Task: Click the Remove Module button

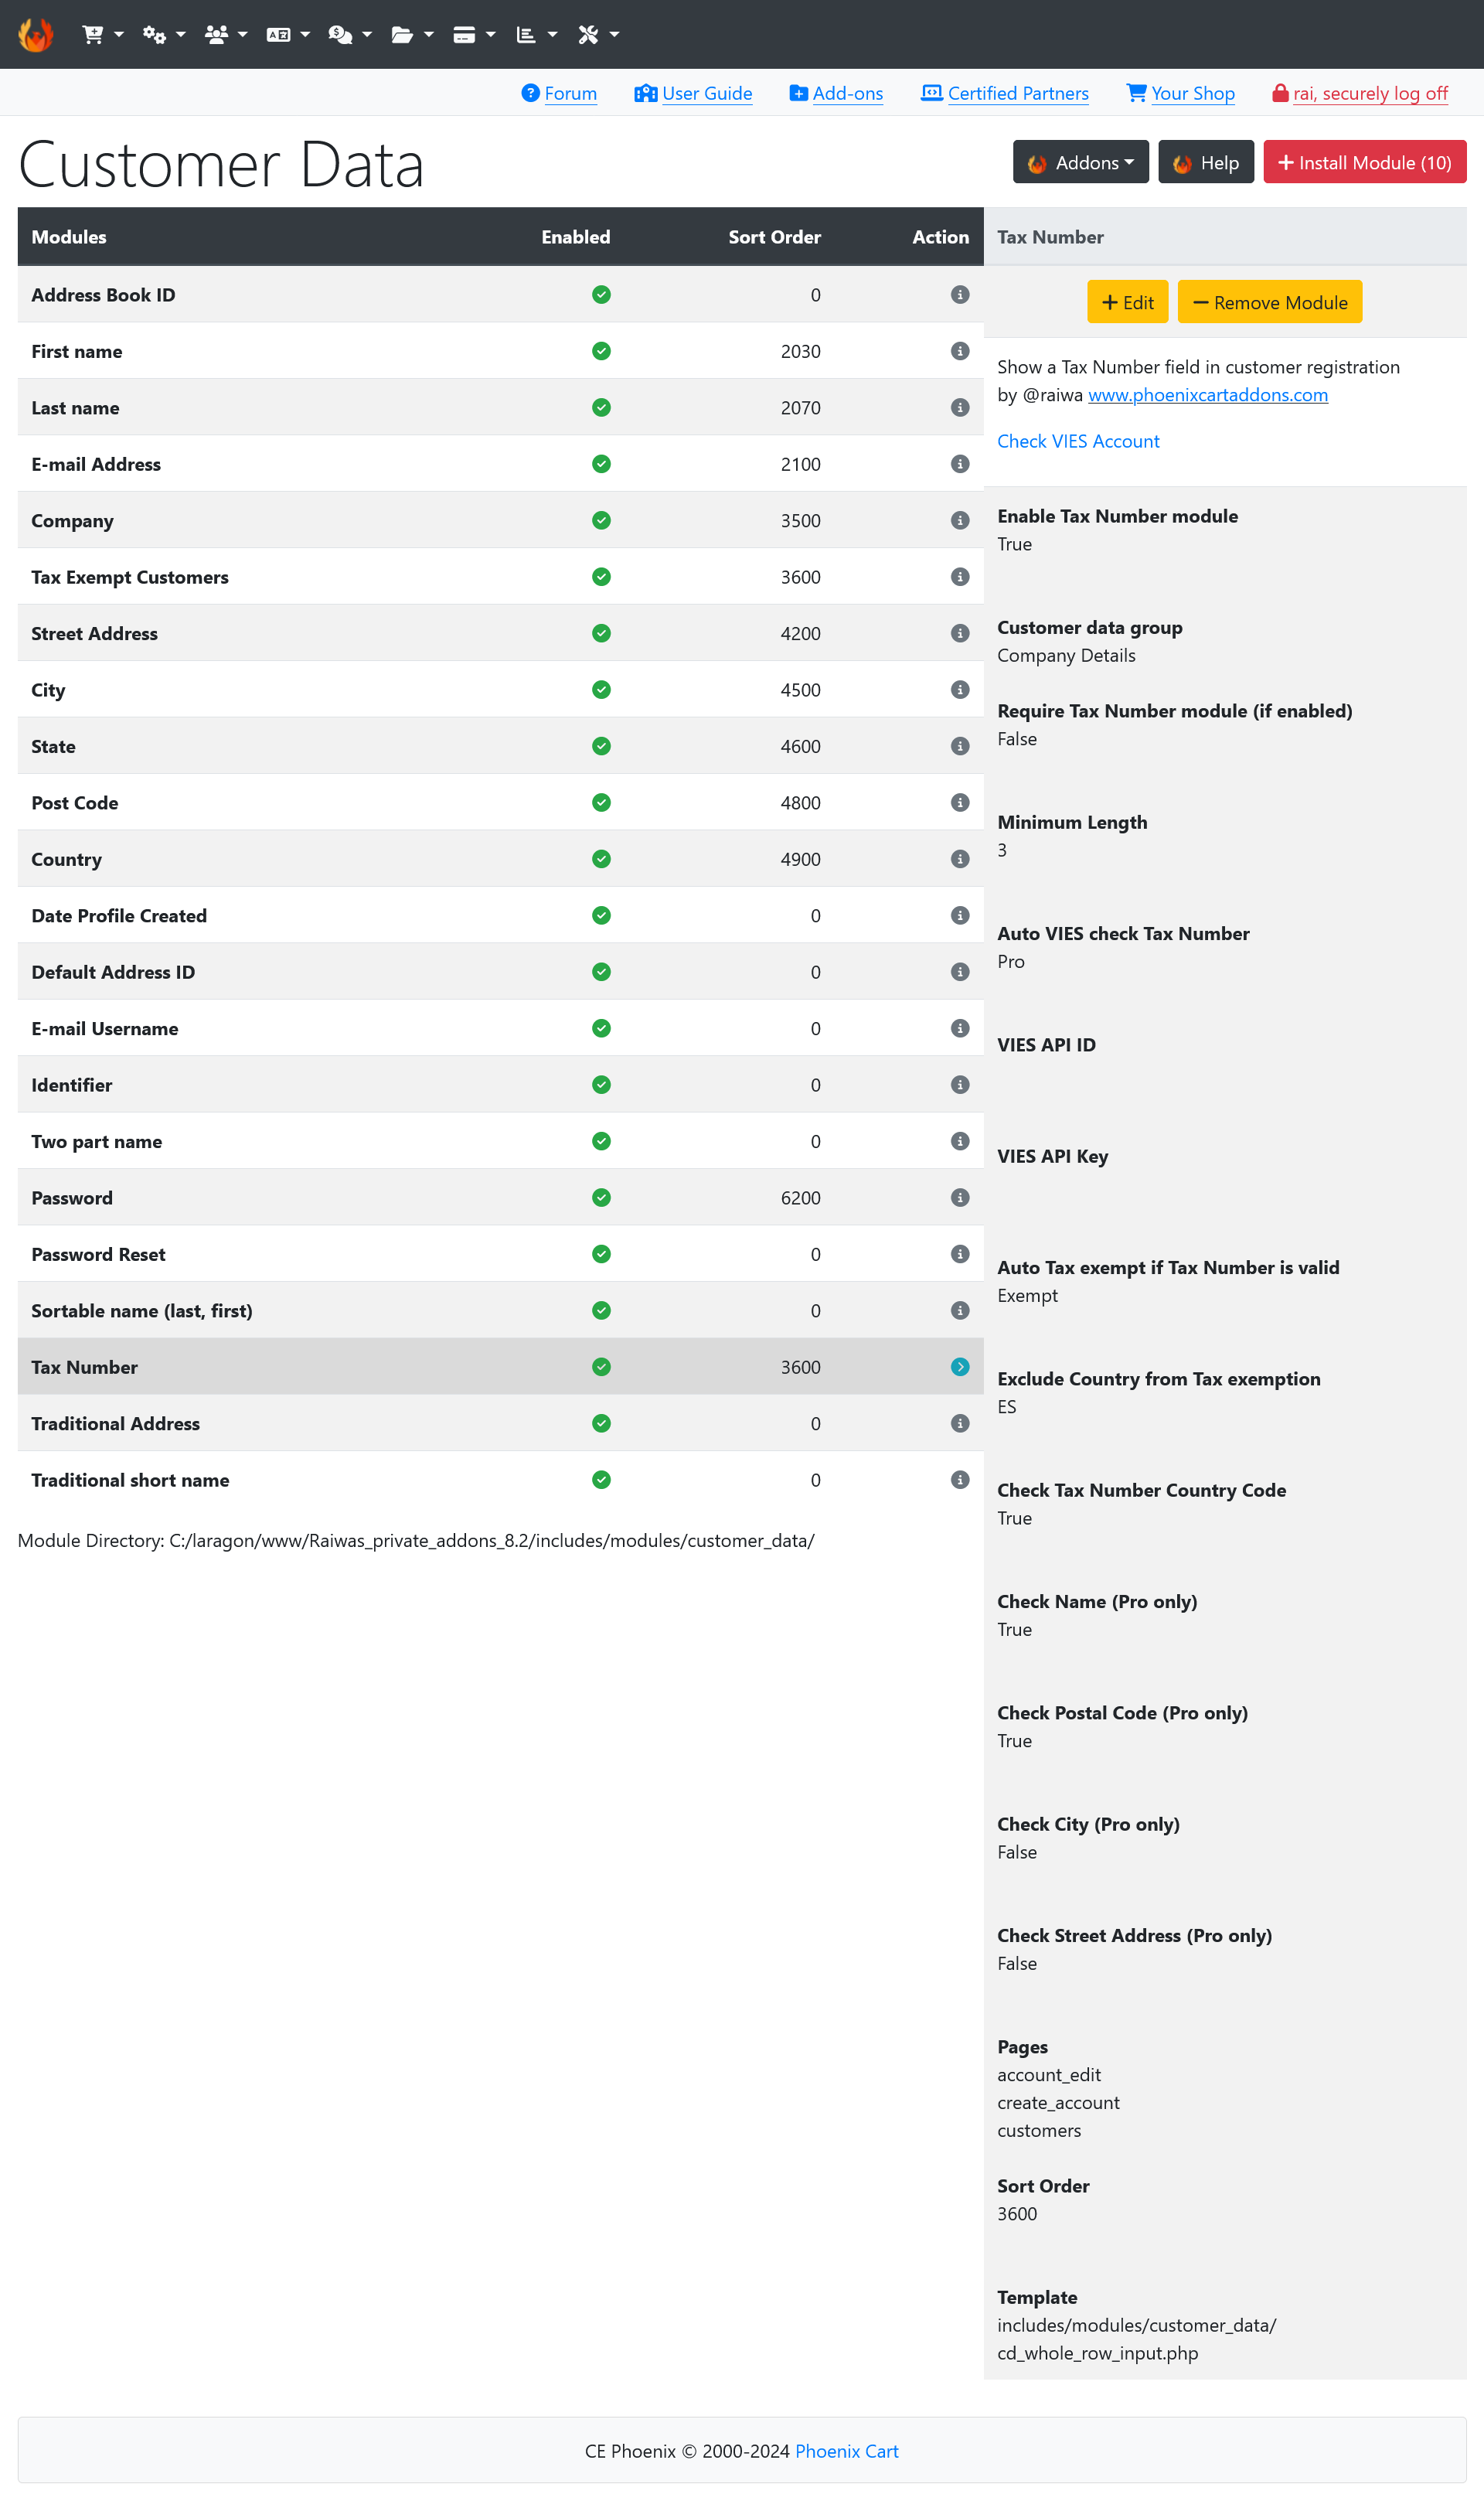Action: tap(1270, 302)
